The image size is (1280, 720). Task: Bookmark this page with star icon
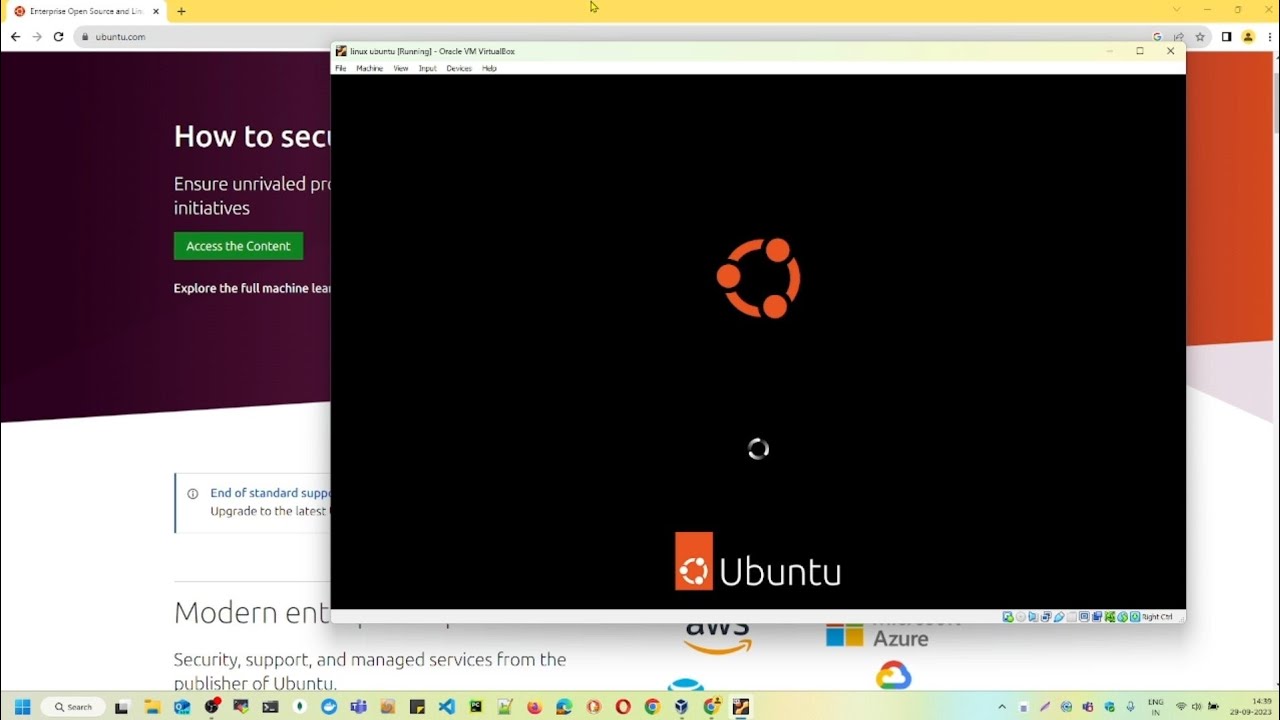(1200, 37)
